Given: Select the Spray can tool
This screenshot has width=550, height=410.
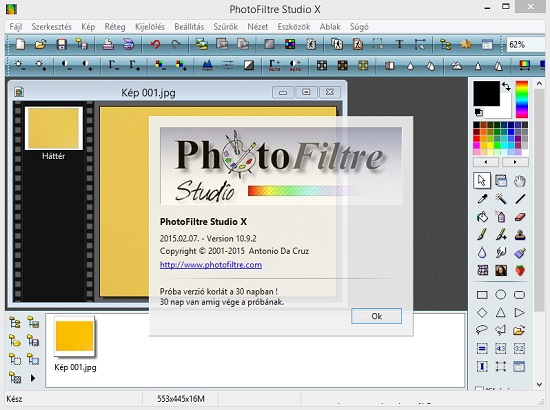Looking at the screenshot, I should click(501, 217).
